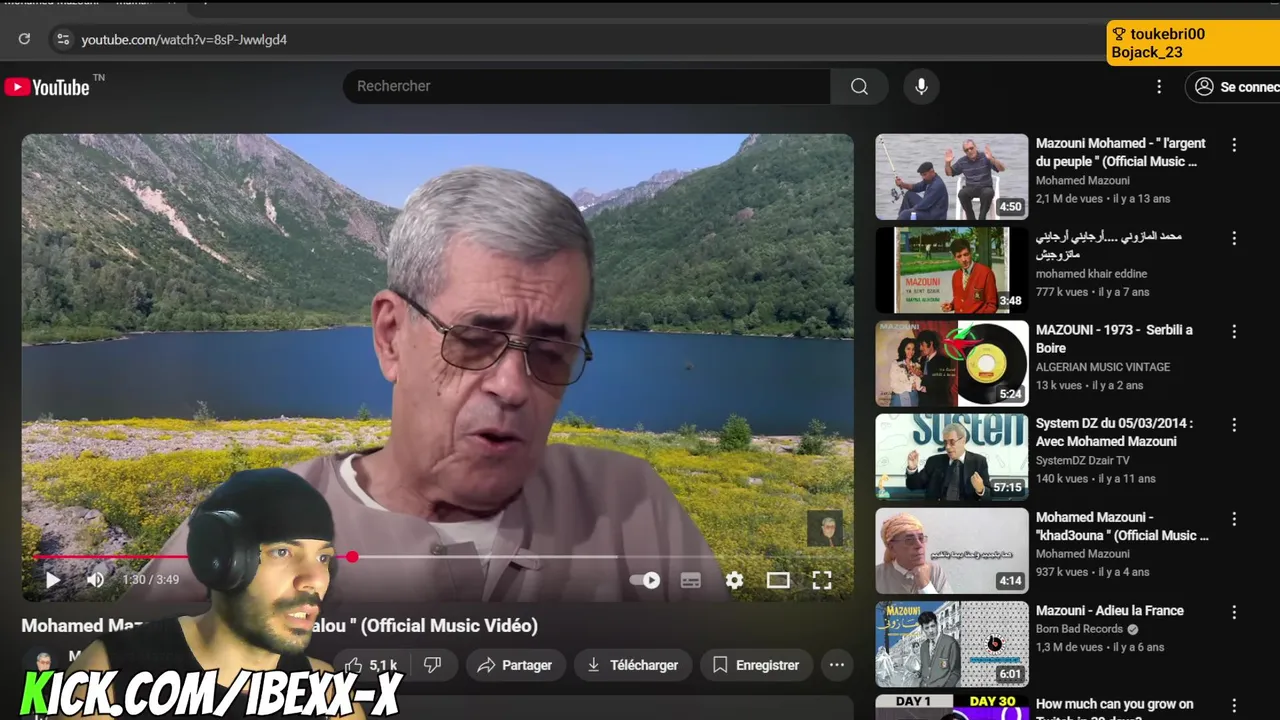Open options menu for System DZ video
Screen dimensions: 1280x720
point(1234,425)
